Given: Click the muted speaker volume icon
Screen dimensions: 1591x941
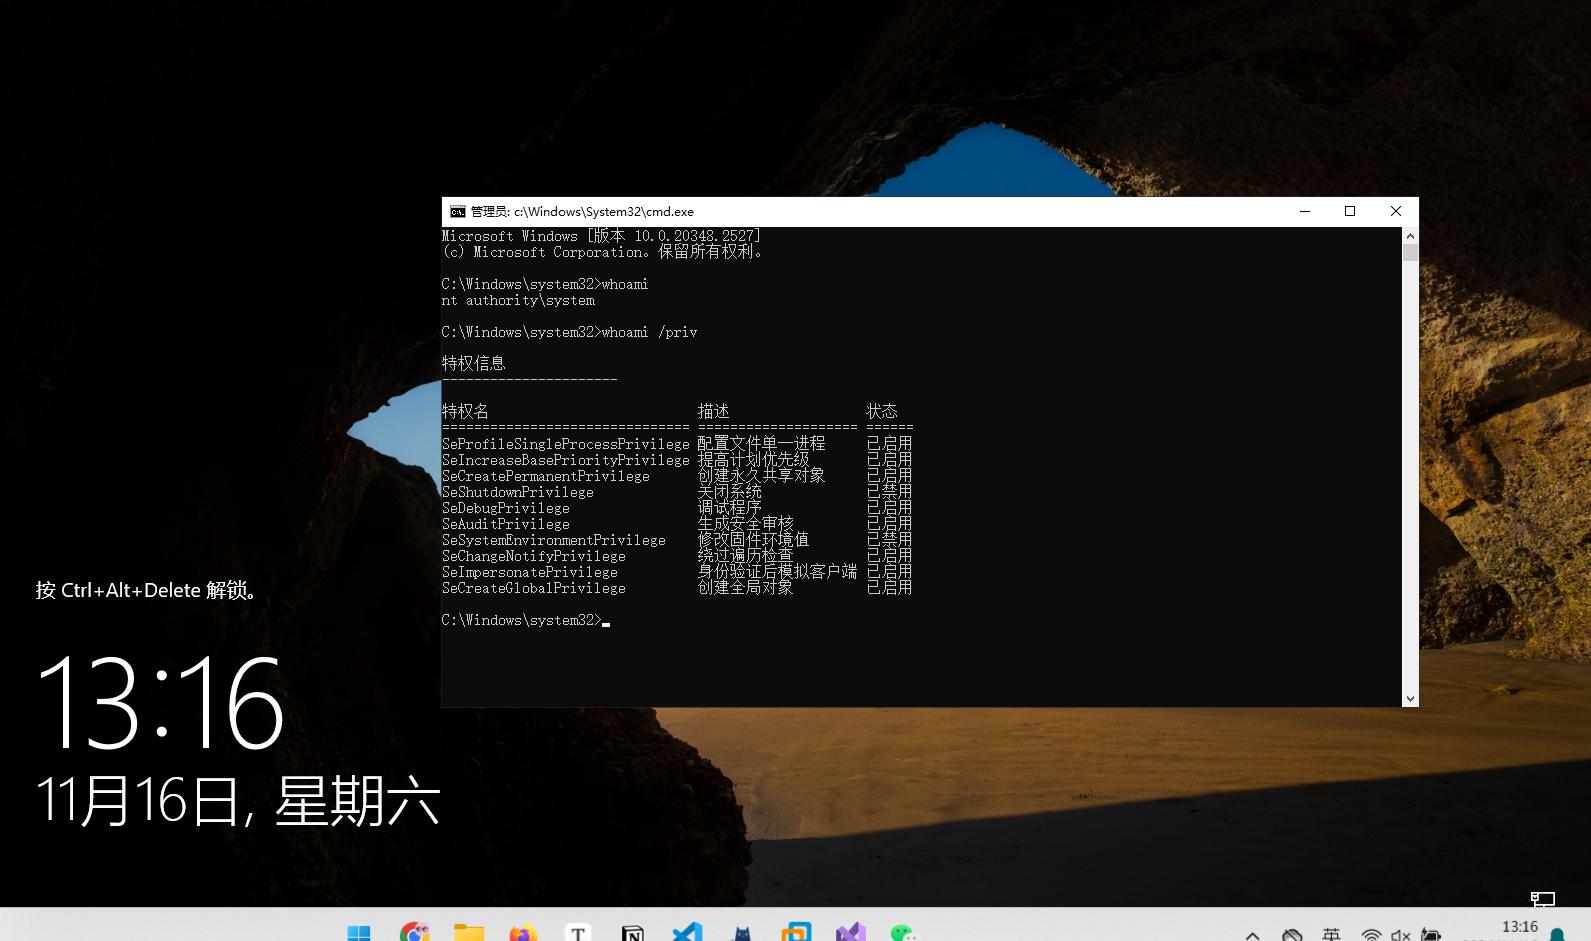Looking at the screenshot, I should click(1400, 935).
